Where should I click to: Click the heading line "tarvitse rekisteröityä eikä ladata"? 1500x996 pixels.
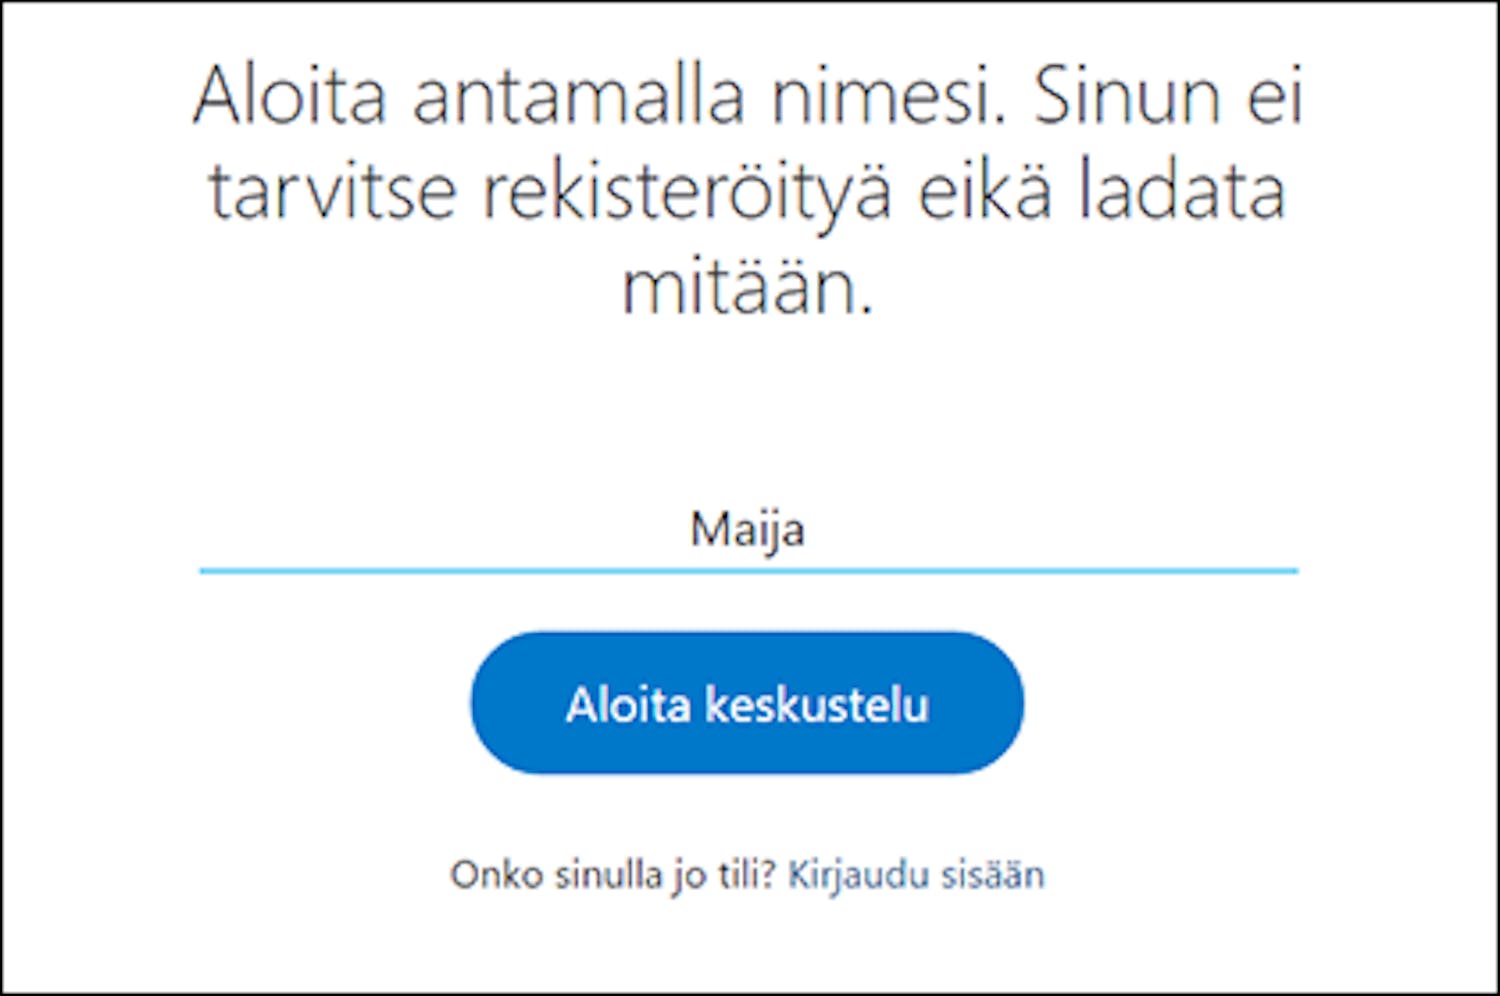coord(747,192)
